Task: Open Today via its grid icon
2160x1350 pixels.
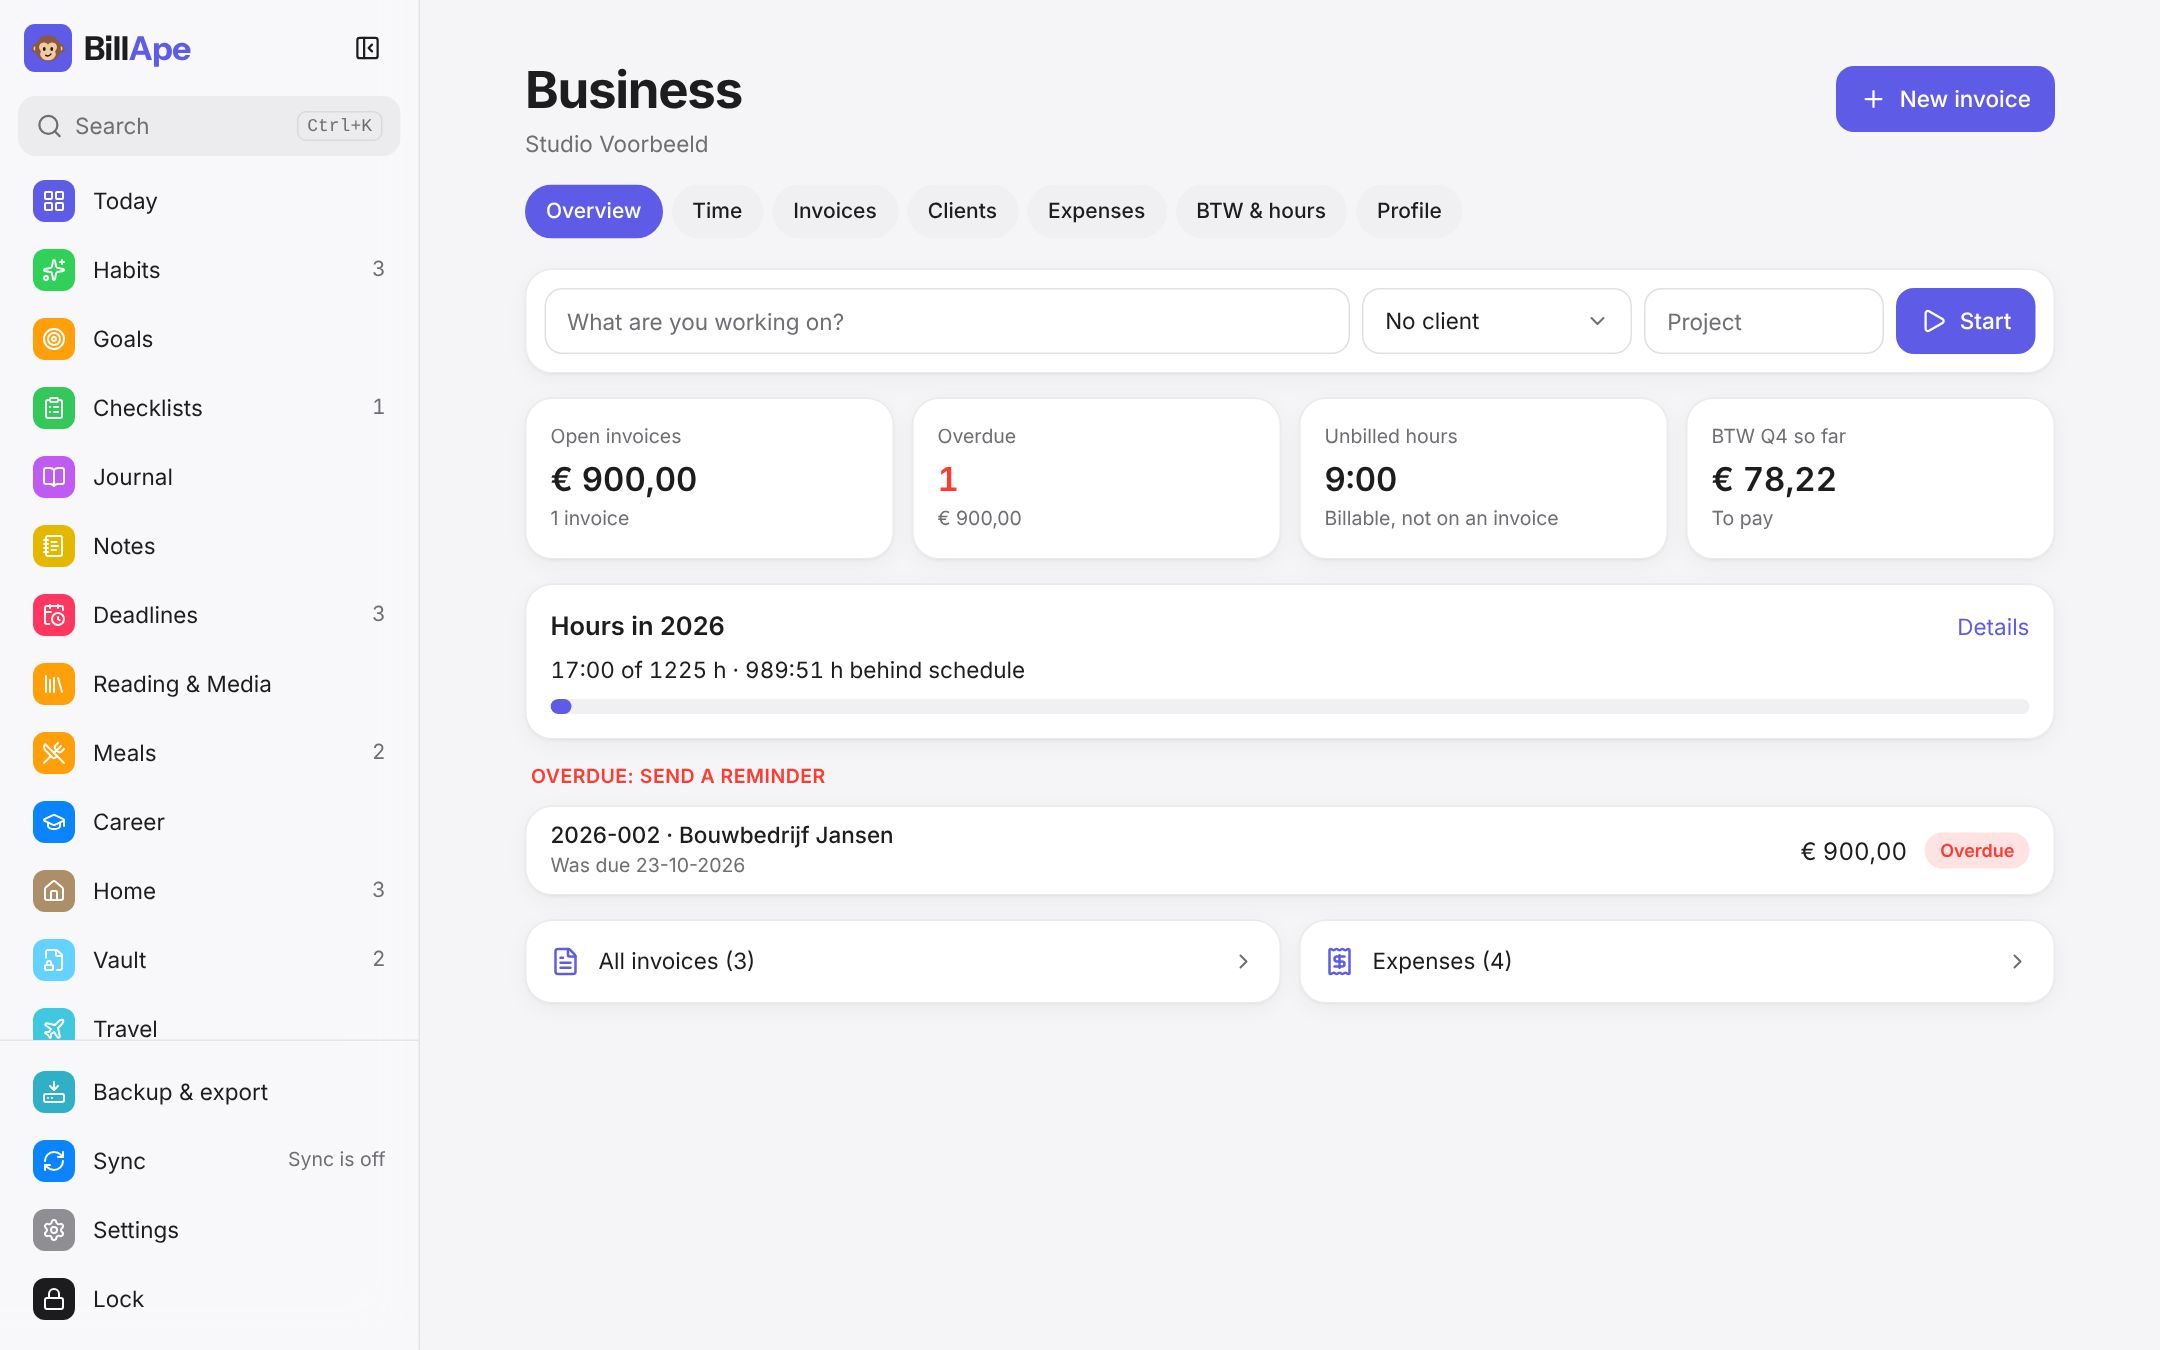Action: point(54,201)
